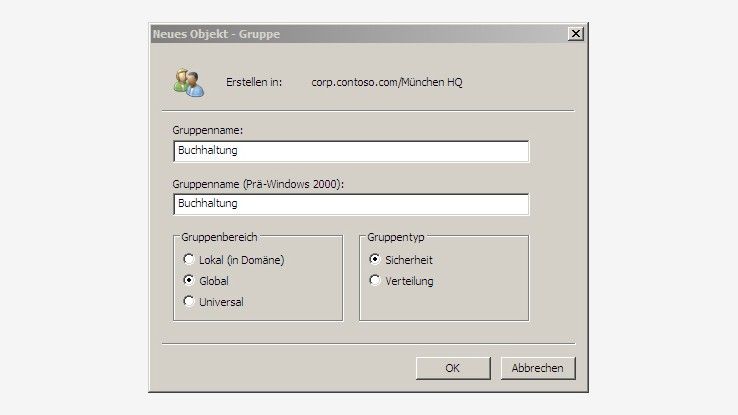The height and width of the screenshot is (415, 738).
Task: Choose the Global group scope option
Action: click(188, 281)
